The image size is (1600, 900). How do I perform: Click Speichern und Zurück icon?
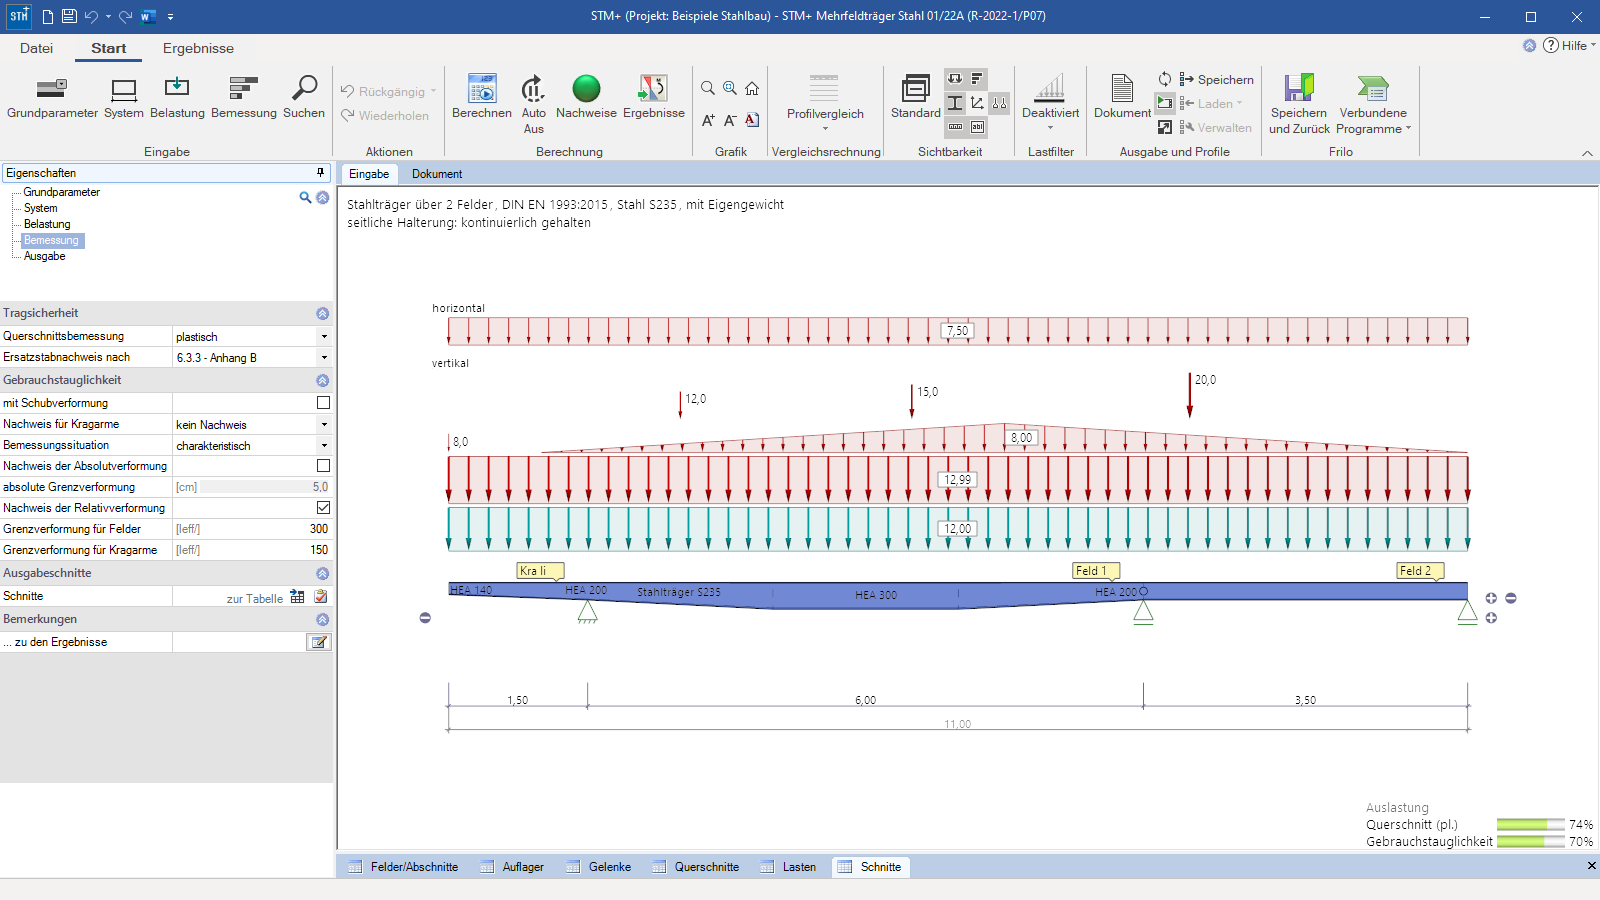pos(1299,104)
